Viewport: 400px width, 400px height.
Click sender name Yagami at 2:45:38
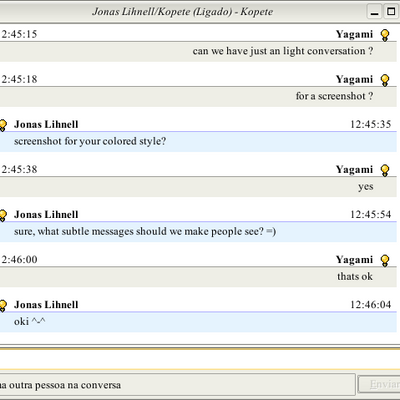coord(354,170)
